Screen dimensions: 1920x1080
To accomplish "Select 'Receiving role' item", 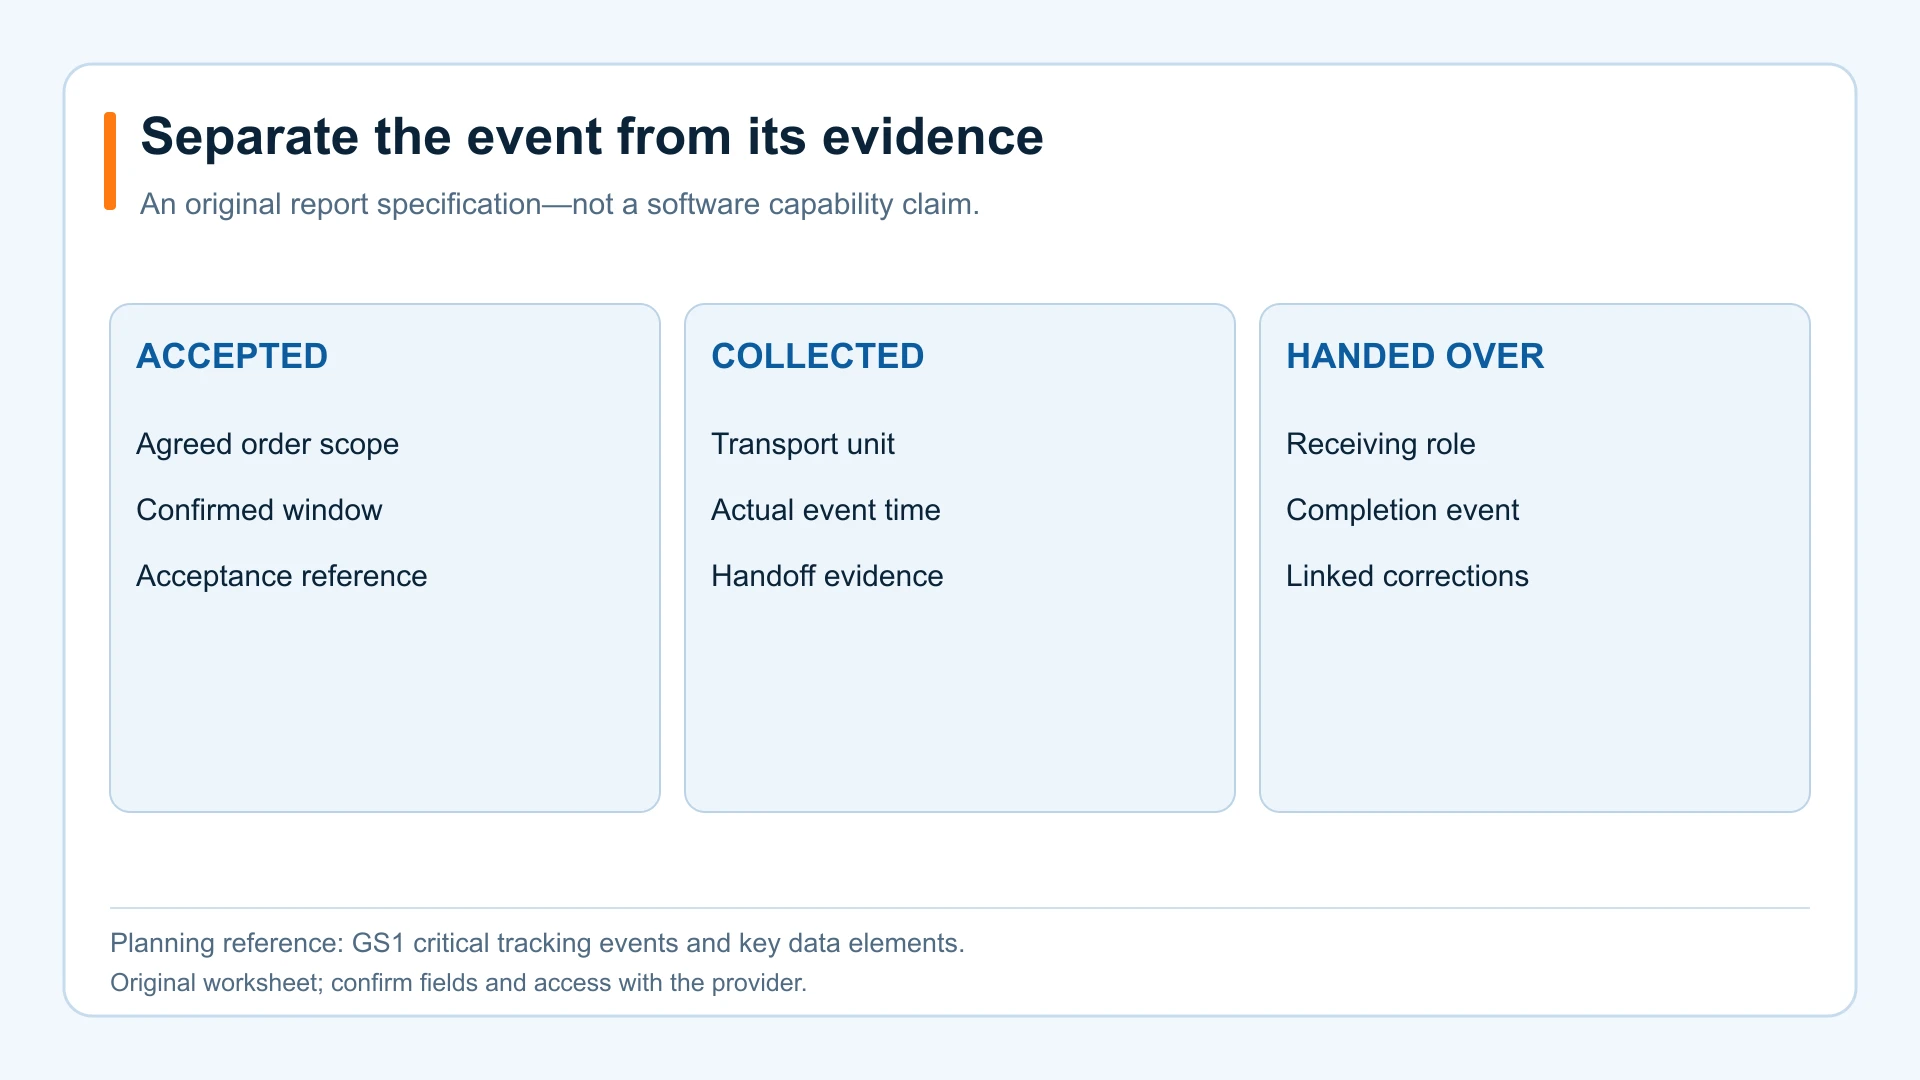I will click(1380, 444).
